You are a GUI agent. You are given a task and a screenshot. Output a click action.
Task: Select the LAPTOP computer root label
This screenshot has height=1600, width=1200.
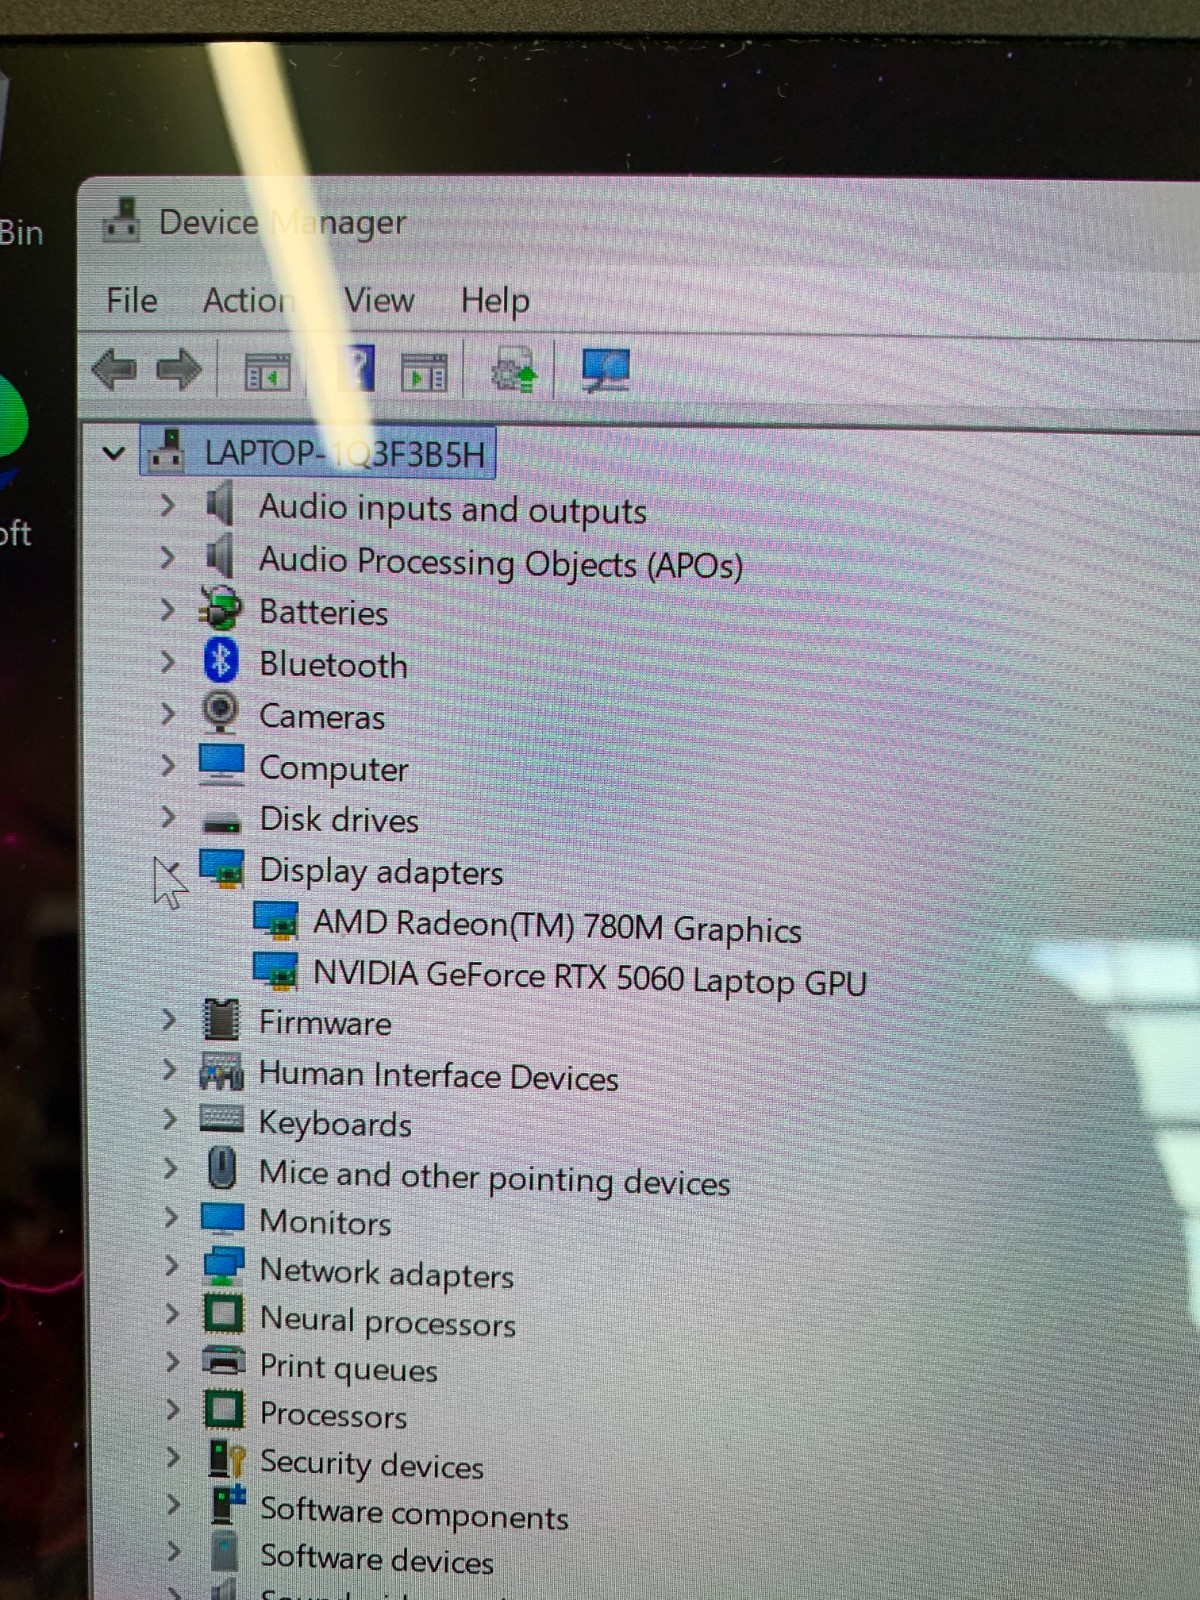(x=345, y=453)
